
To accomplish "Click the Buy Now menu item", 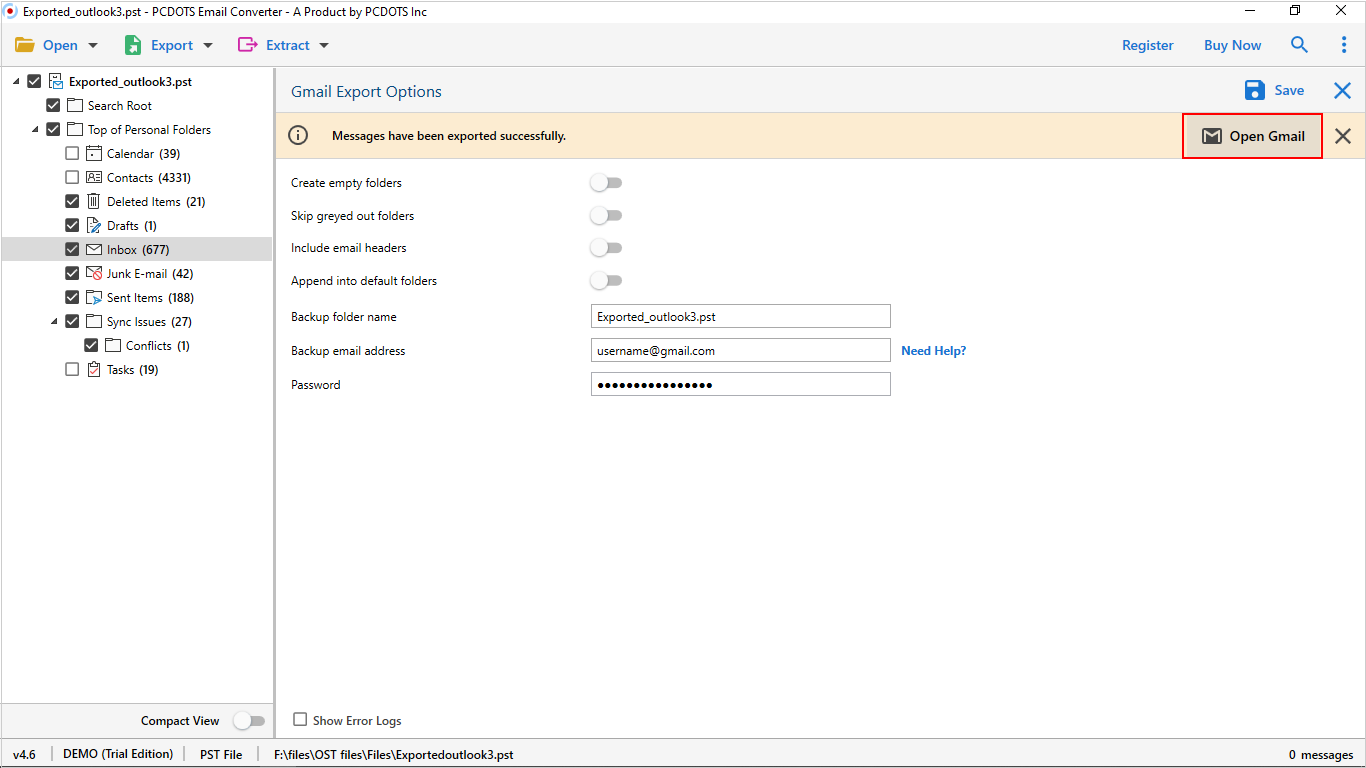I will coord(1233,45).
